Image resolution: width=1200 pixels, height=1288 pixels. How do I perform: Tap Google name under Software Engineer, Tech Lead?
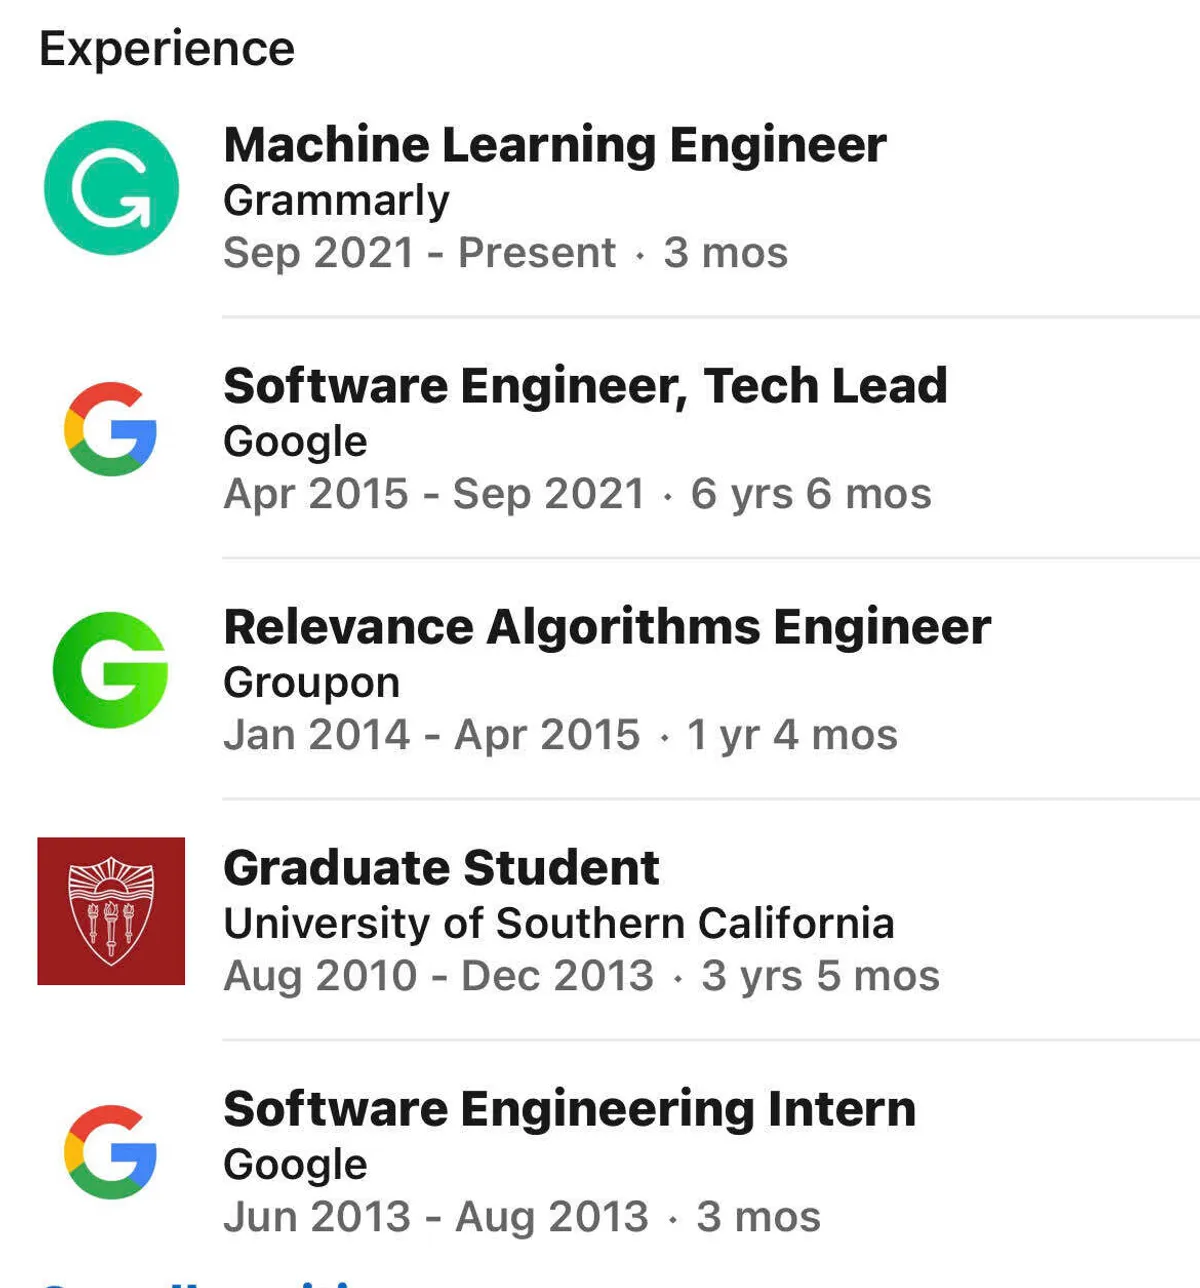tap(295, 441)
